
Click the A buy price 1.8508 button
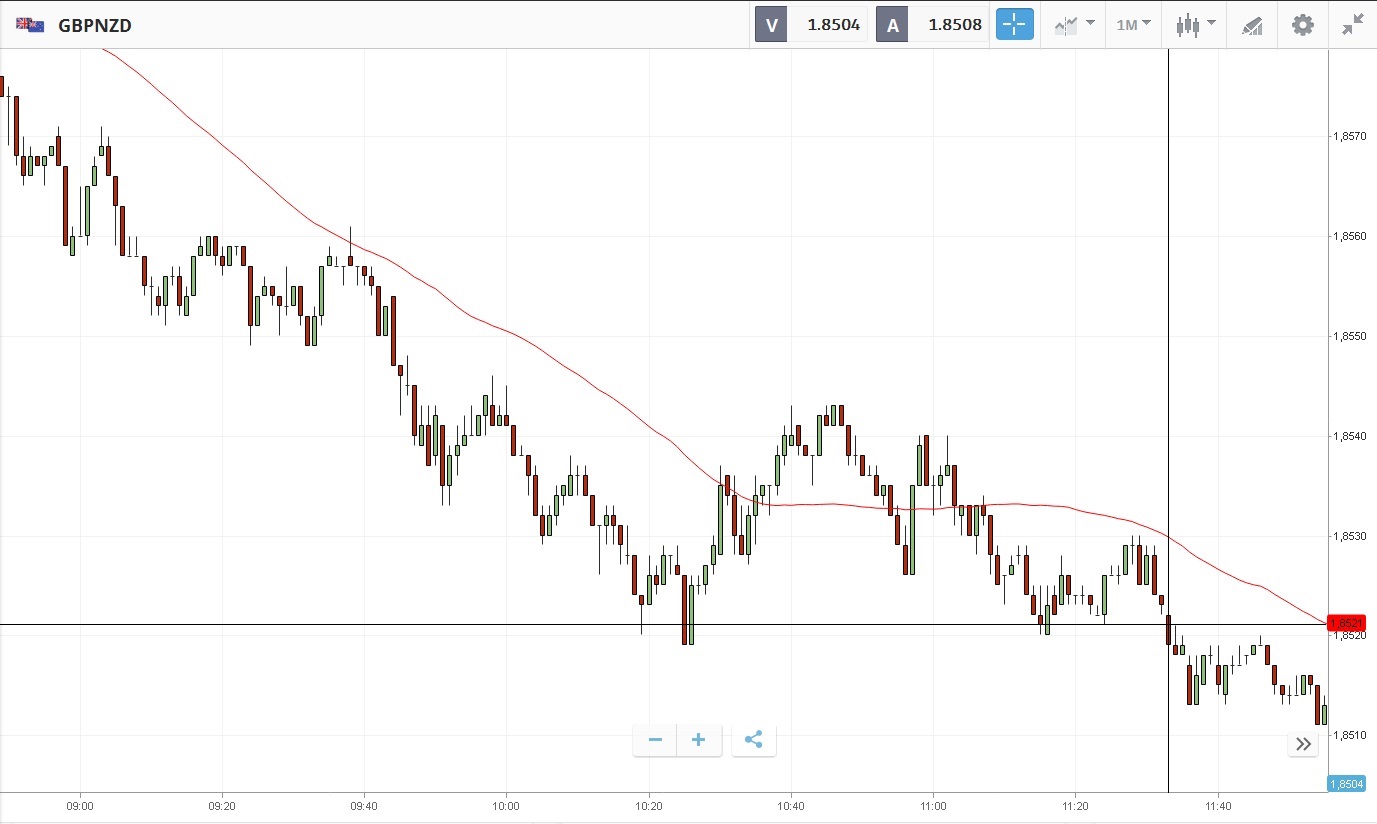(x=932, y=25)
